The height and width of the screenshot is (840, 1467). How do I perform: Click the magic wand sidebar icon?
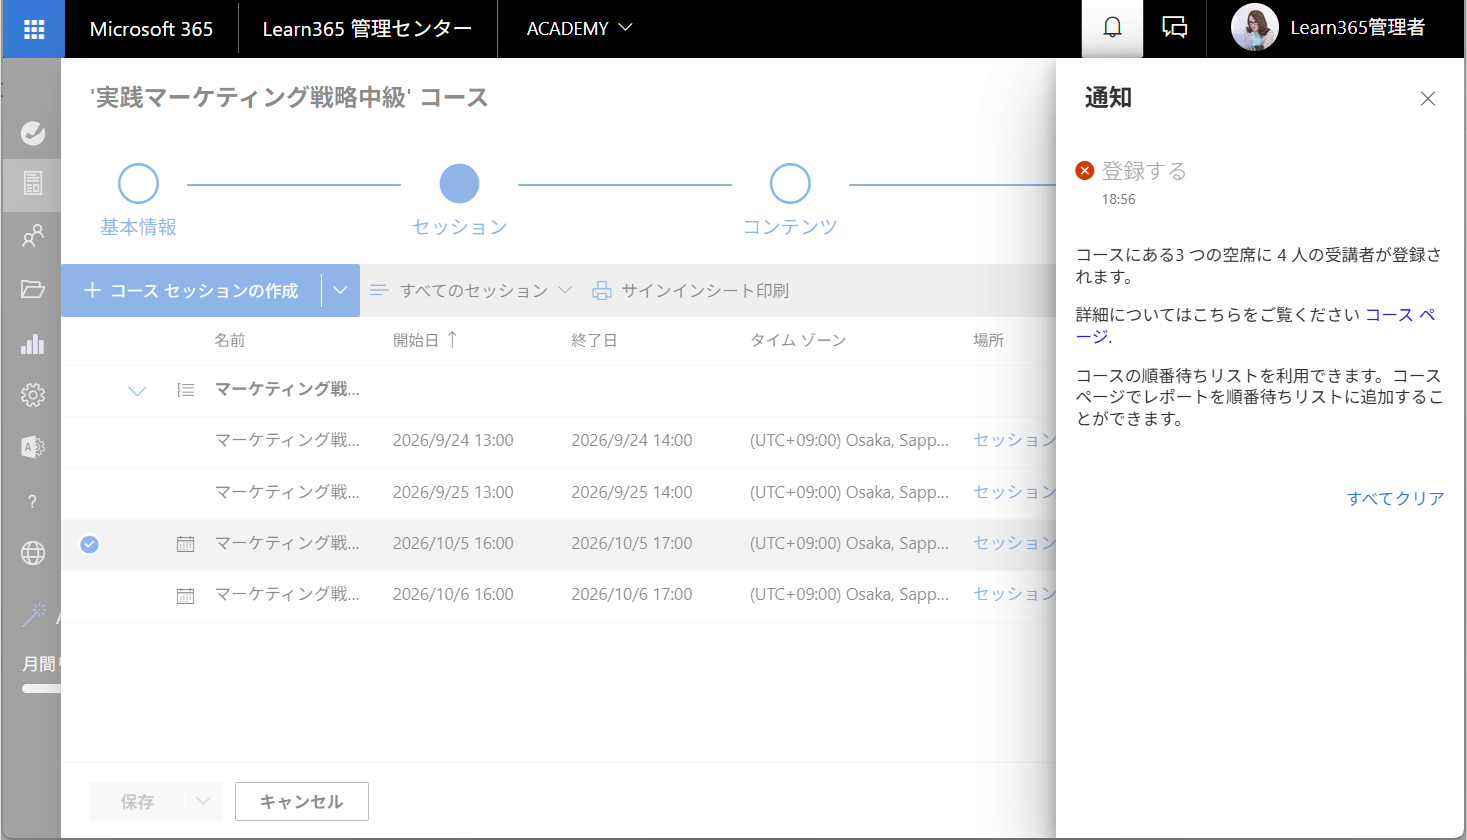point(33,615)
